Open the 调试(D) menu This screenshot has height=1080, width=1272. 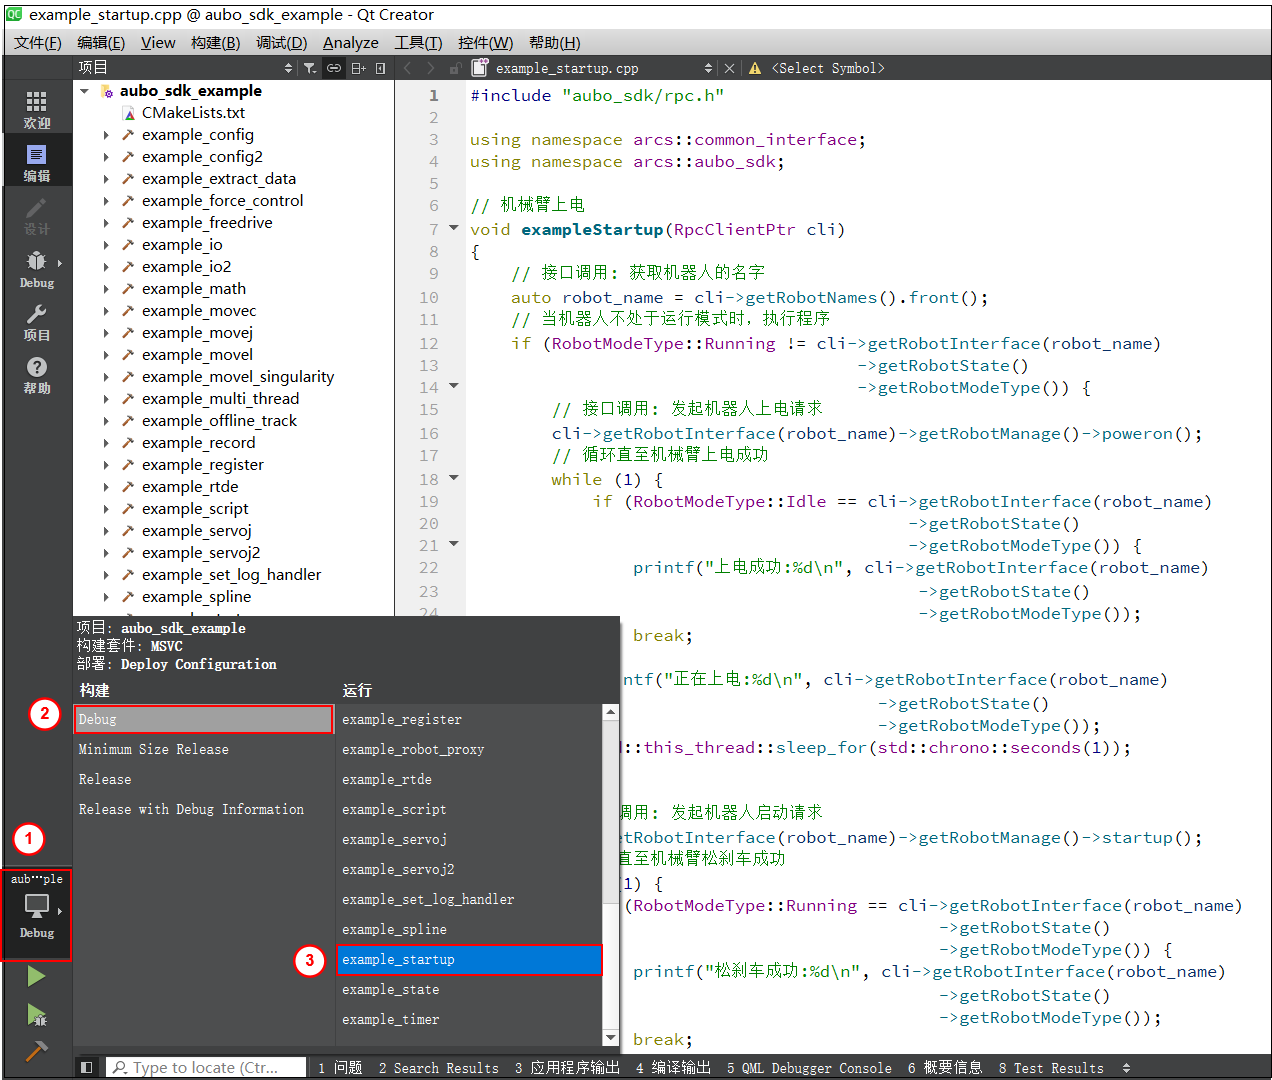point(282,42)
